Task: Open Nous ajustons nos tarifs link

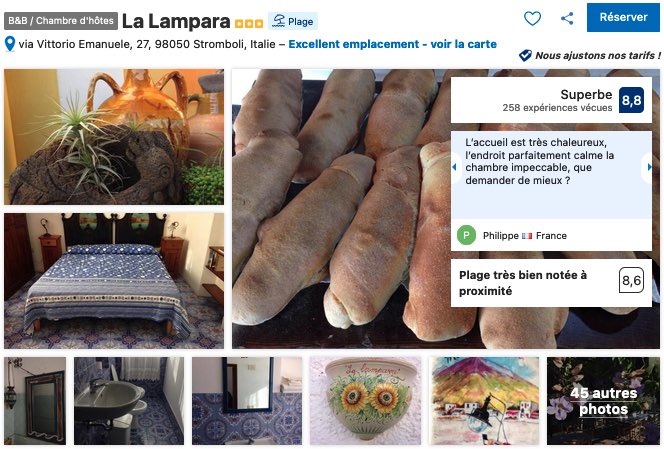Action: [598, 55]
